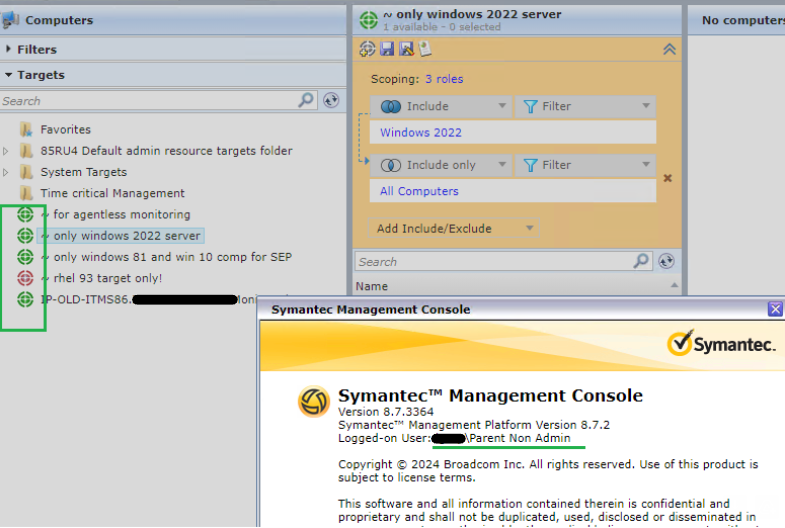Click the save-as icon with the pencil
785x528 pixels.
[406, 49]
